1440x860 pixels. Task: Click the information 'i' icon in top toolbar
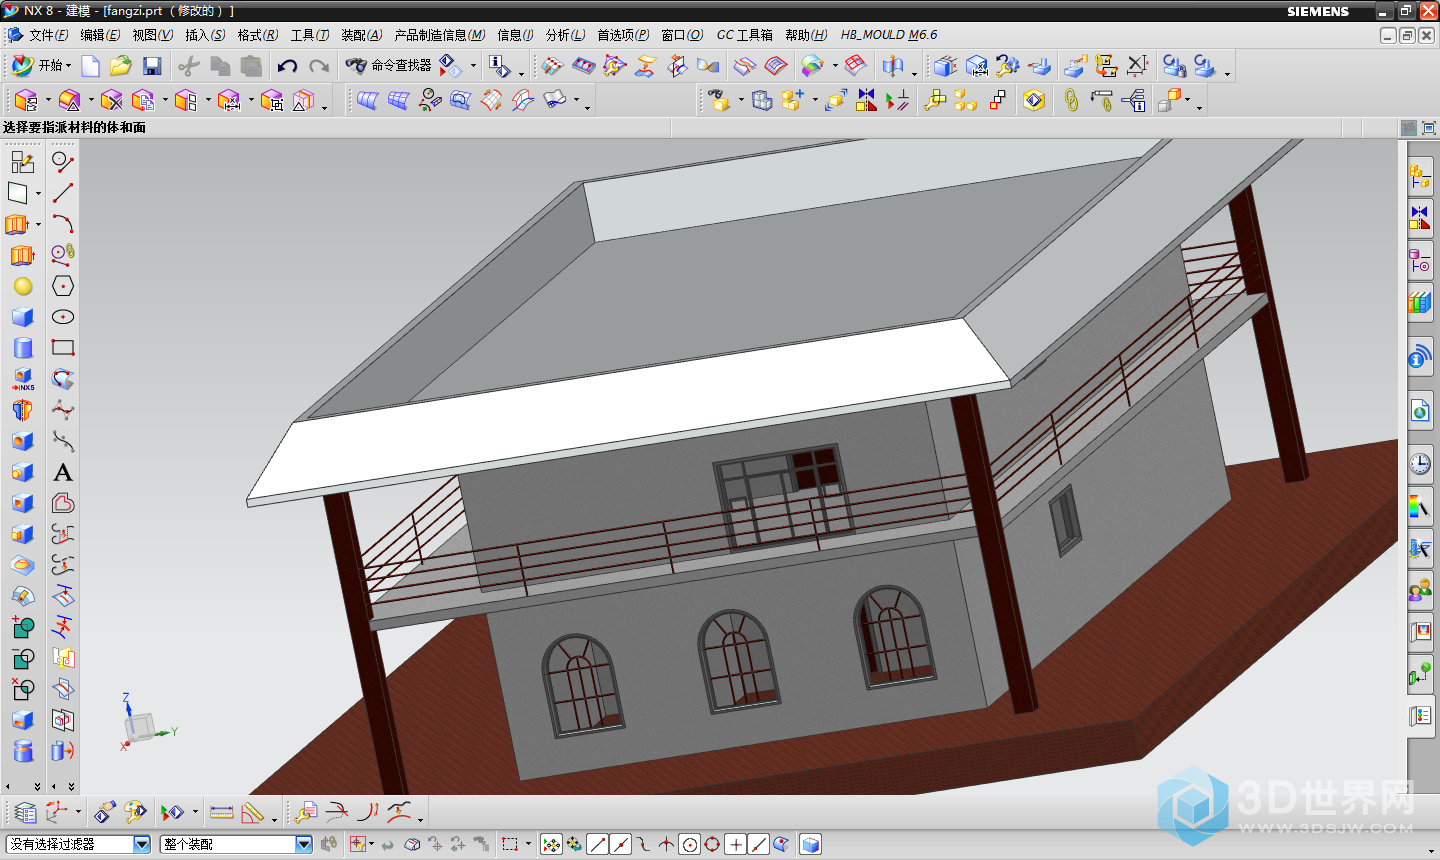pos(499,66)
